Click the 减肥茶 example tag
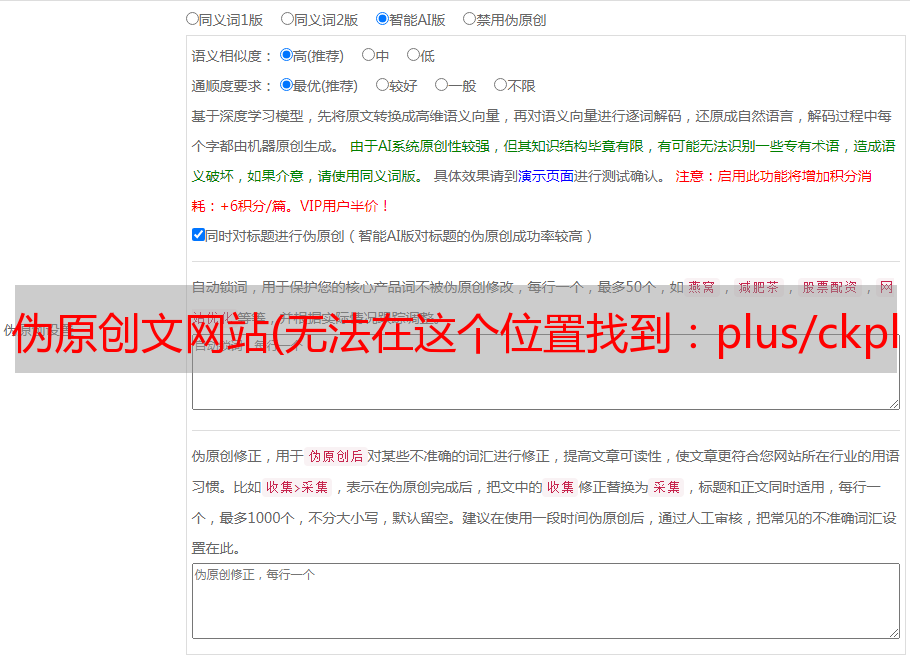 click(758, 287)
